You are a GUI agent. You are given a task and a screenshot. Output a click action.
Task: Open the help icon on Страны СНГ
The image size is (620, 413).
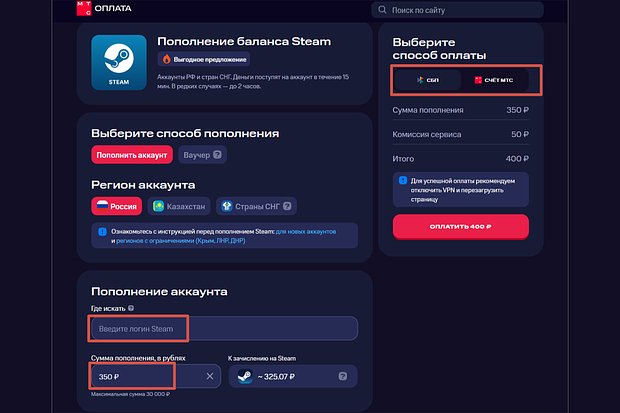point(287,206)
